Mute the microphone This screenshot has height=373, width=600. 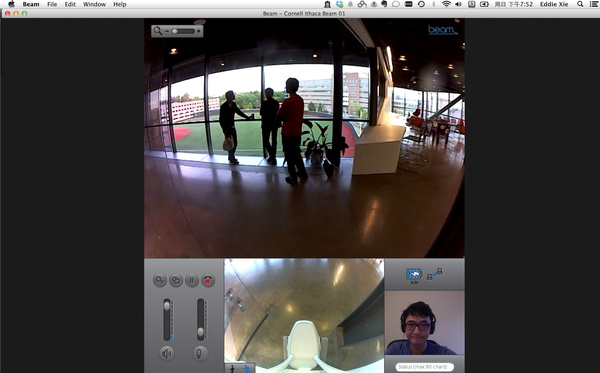pos(200,353)
